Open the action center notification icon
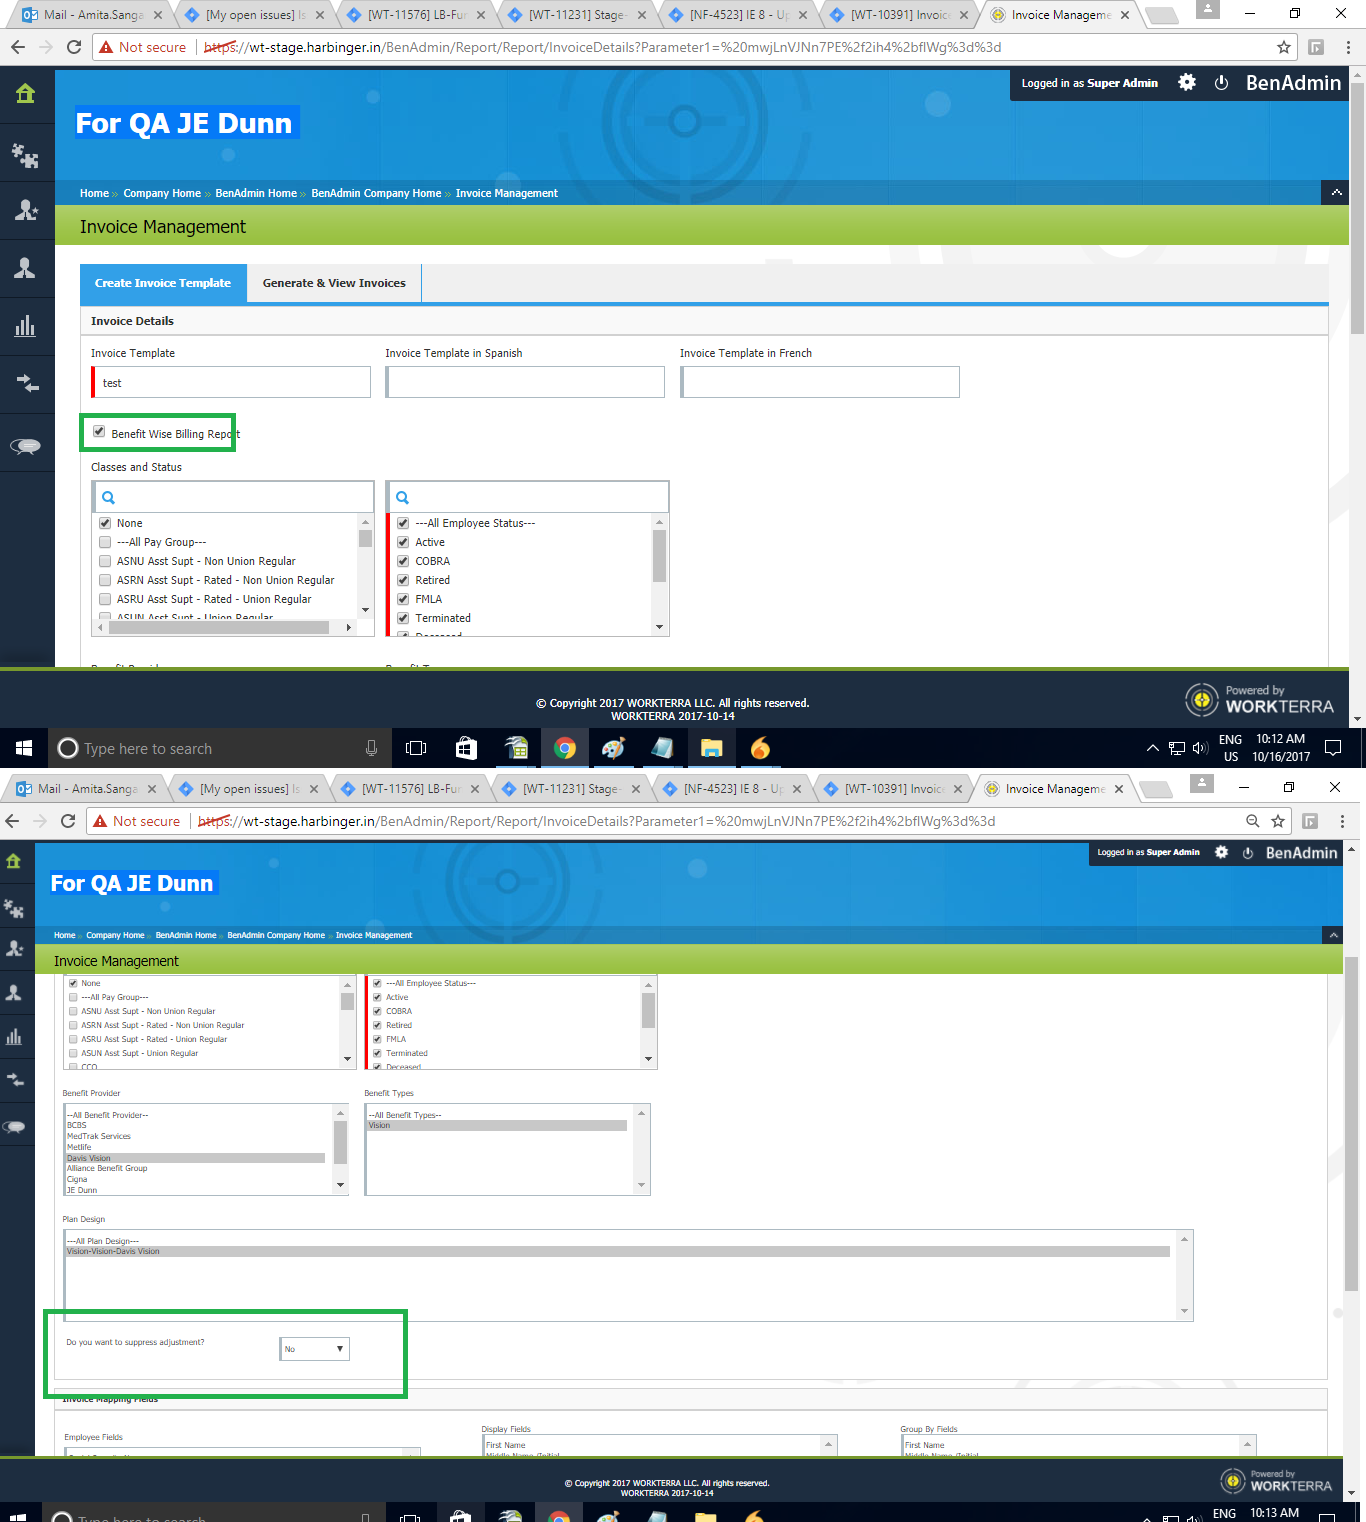Screen dimensions: 1366x1522 point(1332,748)
